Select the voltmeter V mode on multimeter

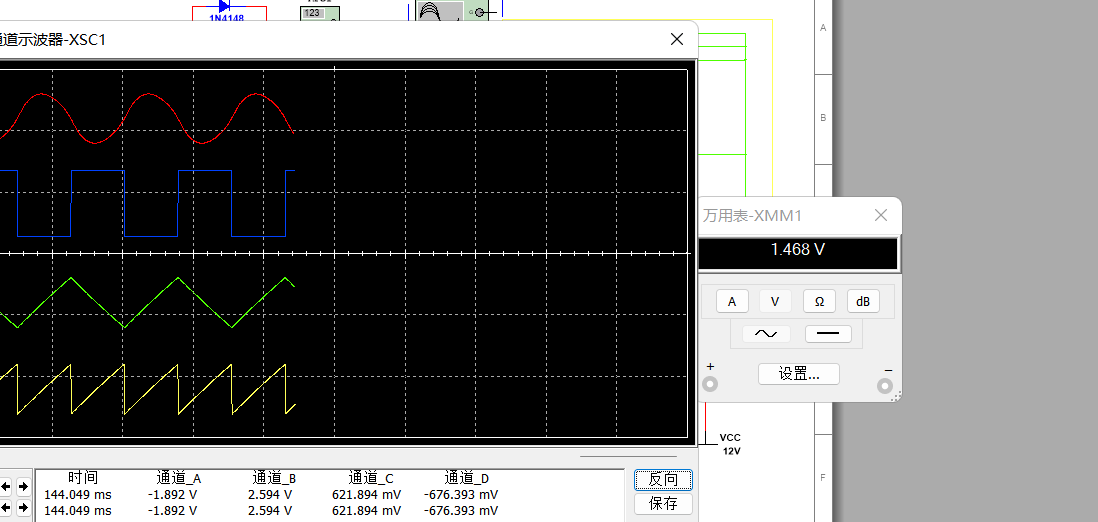click(x=775, y=301)
